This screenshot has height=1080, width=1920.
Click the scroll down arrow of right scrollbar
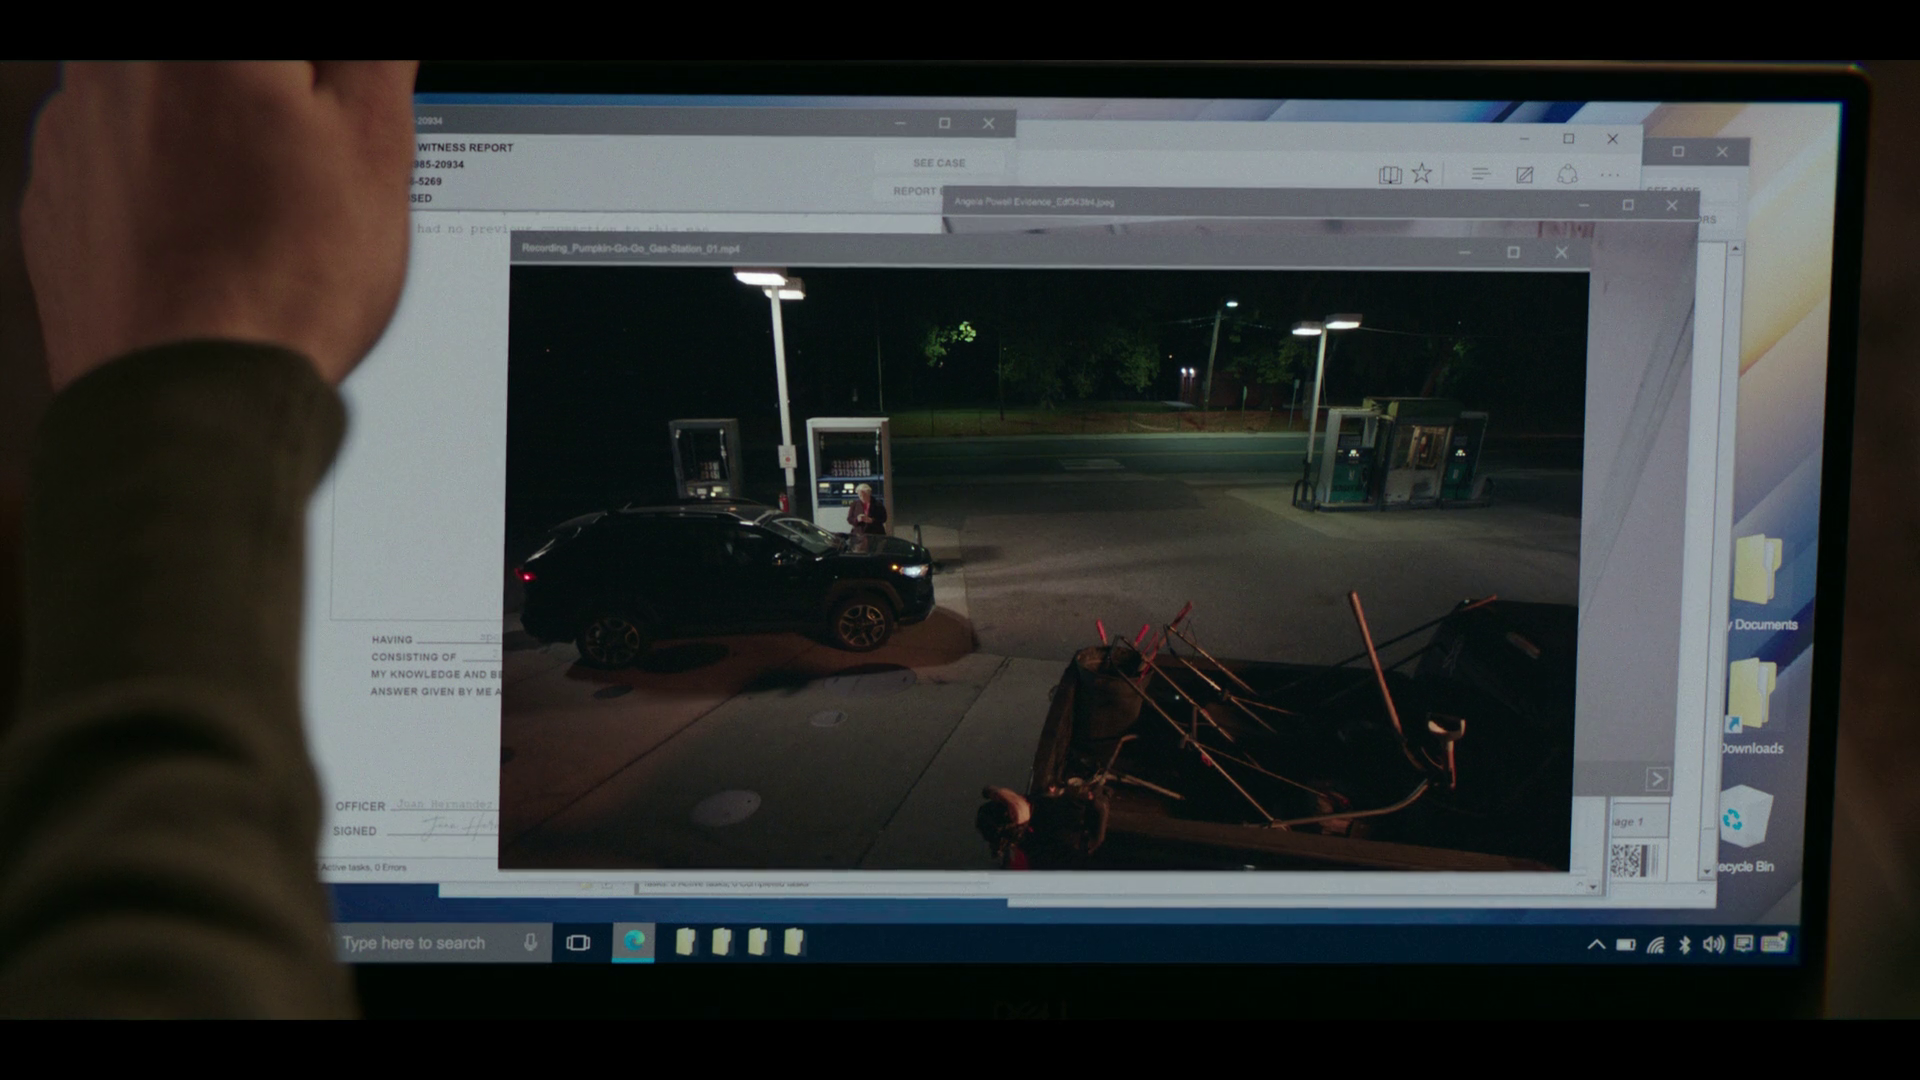click(x=1708, y=873)
